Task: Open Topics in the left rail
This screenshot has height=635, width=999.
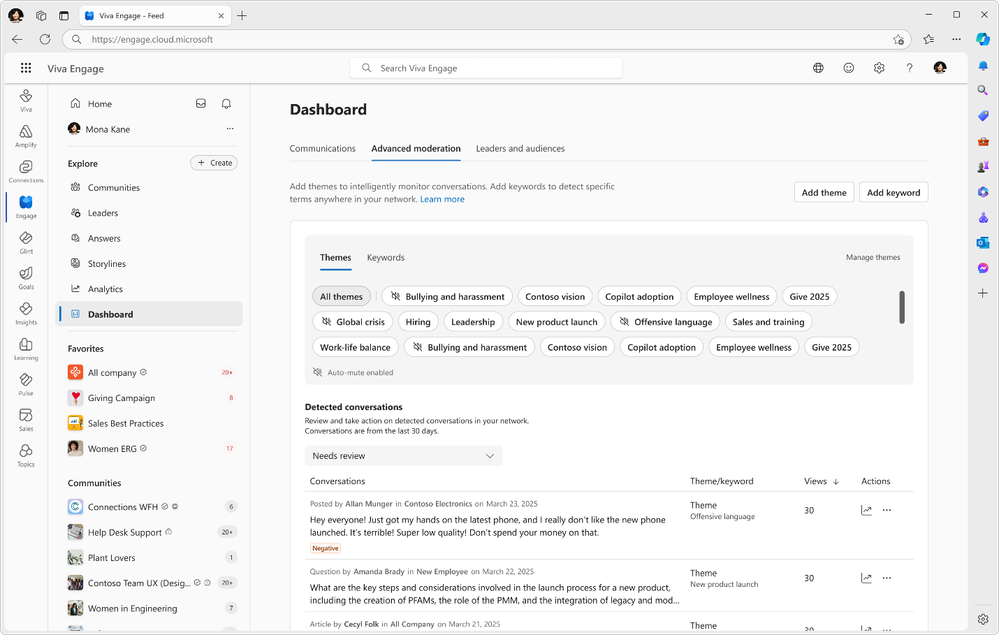Action: coord(25,455)
